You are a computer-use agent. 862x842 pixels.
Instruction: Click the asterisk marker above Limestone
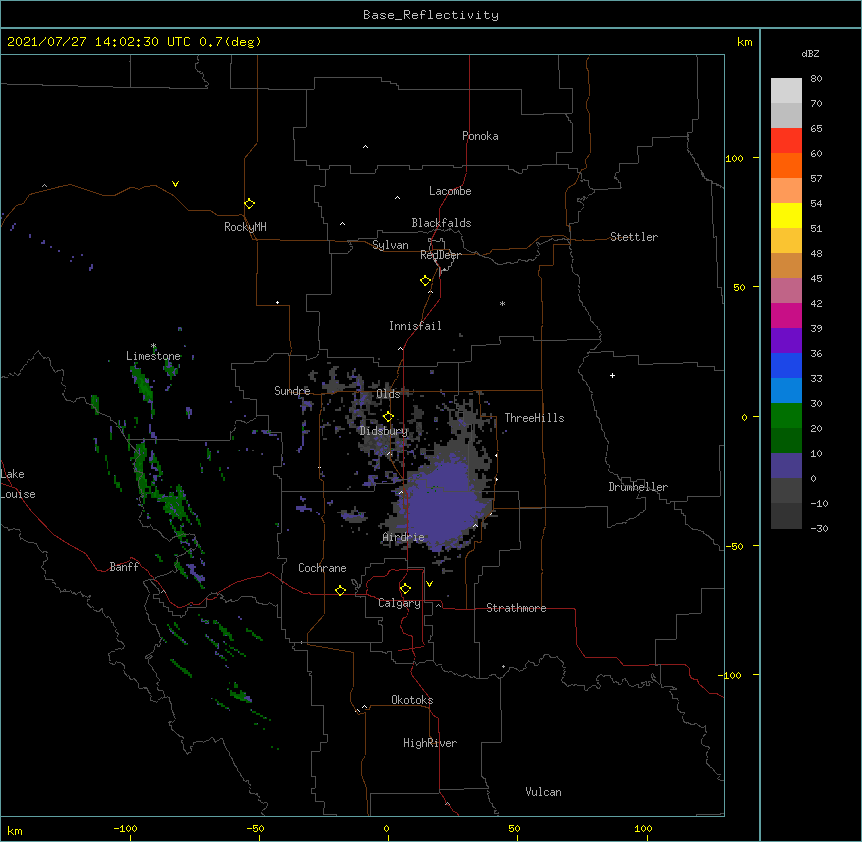[153, 346]
